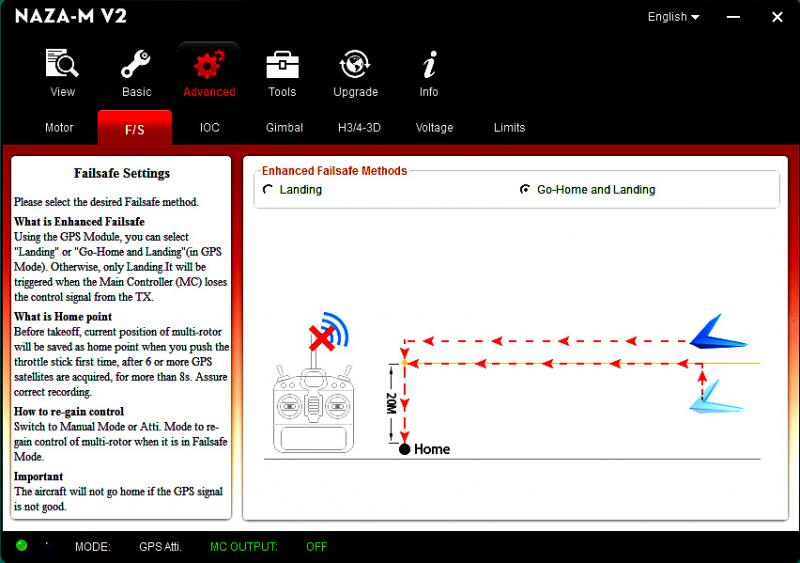Switch to the Motor tab
This screenshot has height=563, width=800.
59,128
